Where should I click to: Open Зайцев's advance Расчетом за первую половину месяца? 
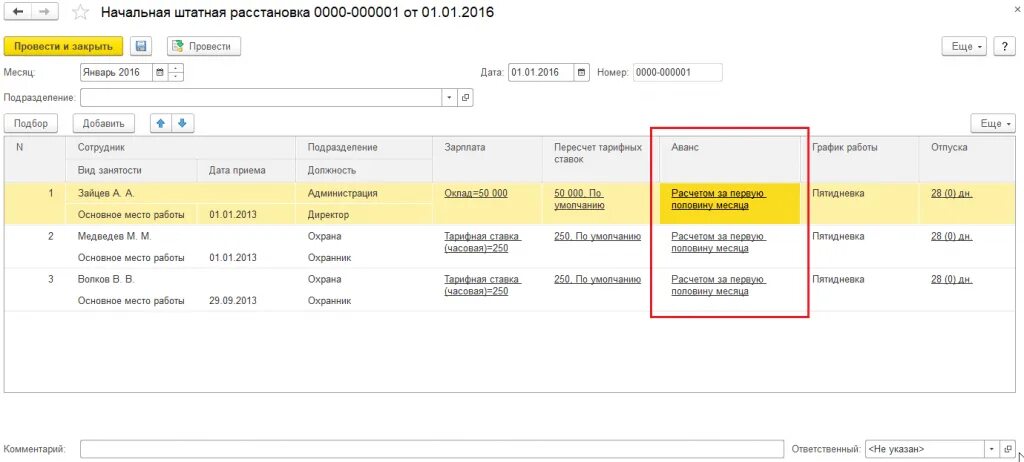point(718,199)
